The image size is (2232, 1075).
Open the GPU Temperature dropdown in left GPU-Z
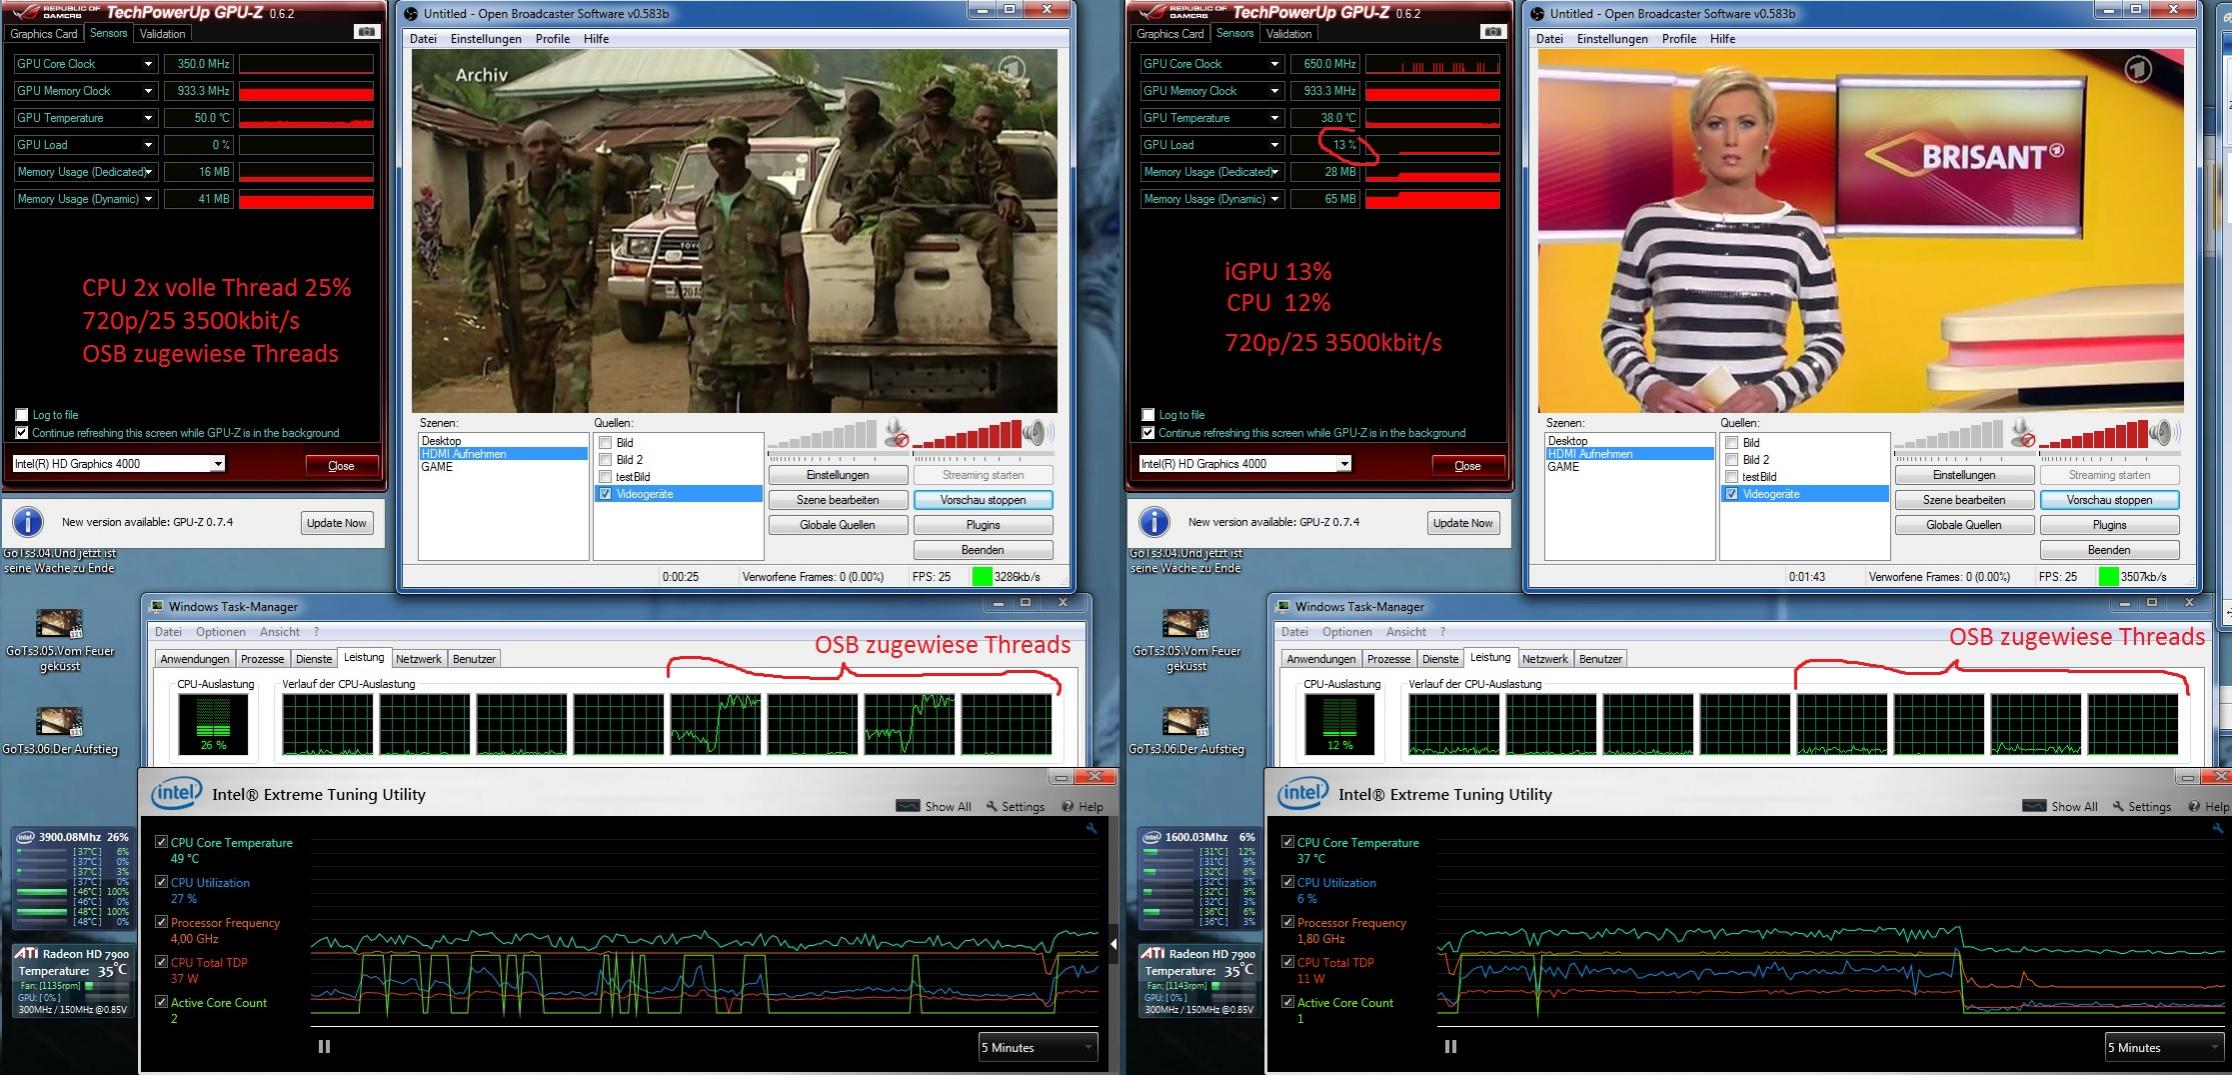point(148,118)
